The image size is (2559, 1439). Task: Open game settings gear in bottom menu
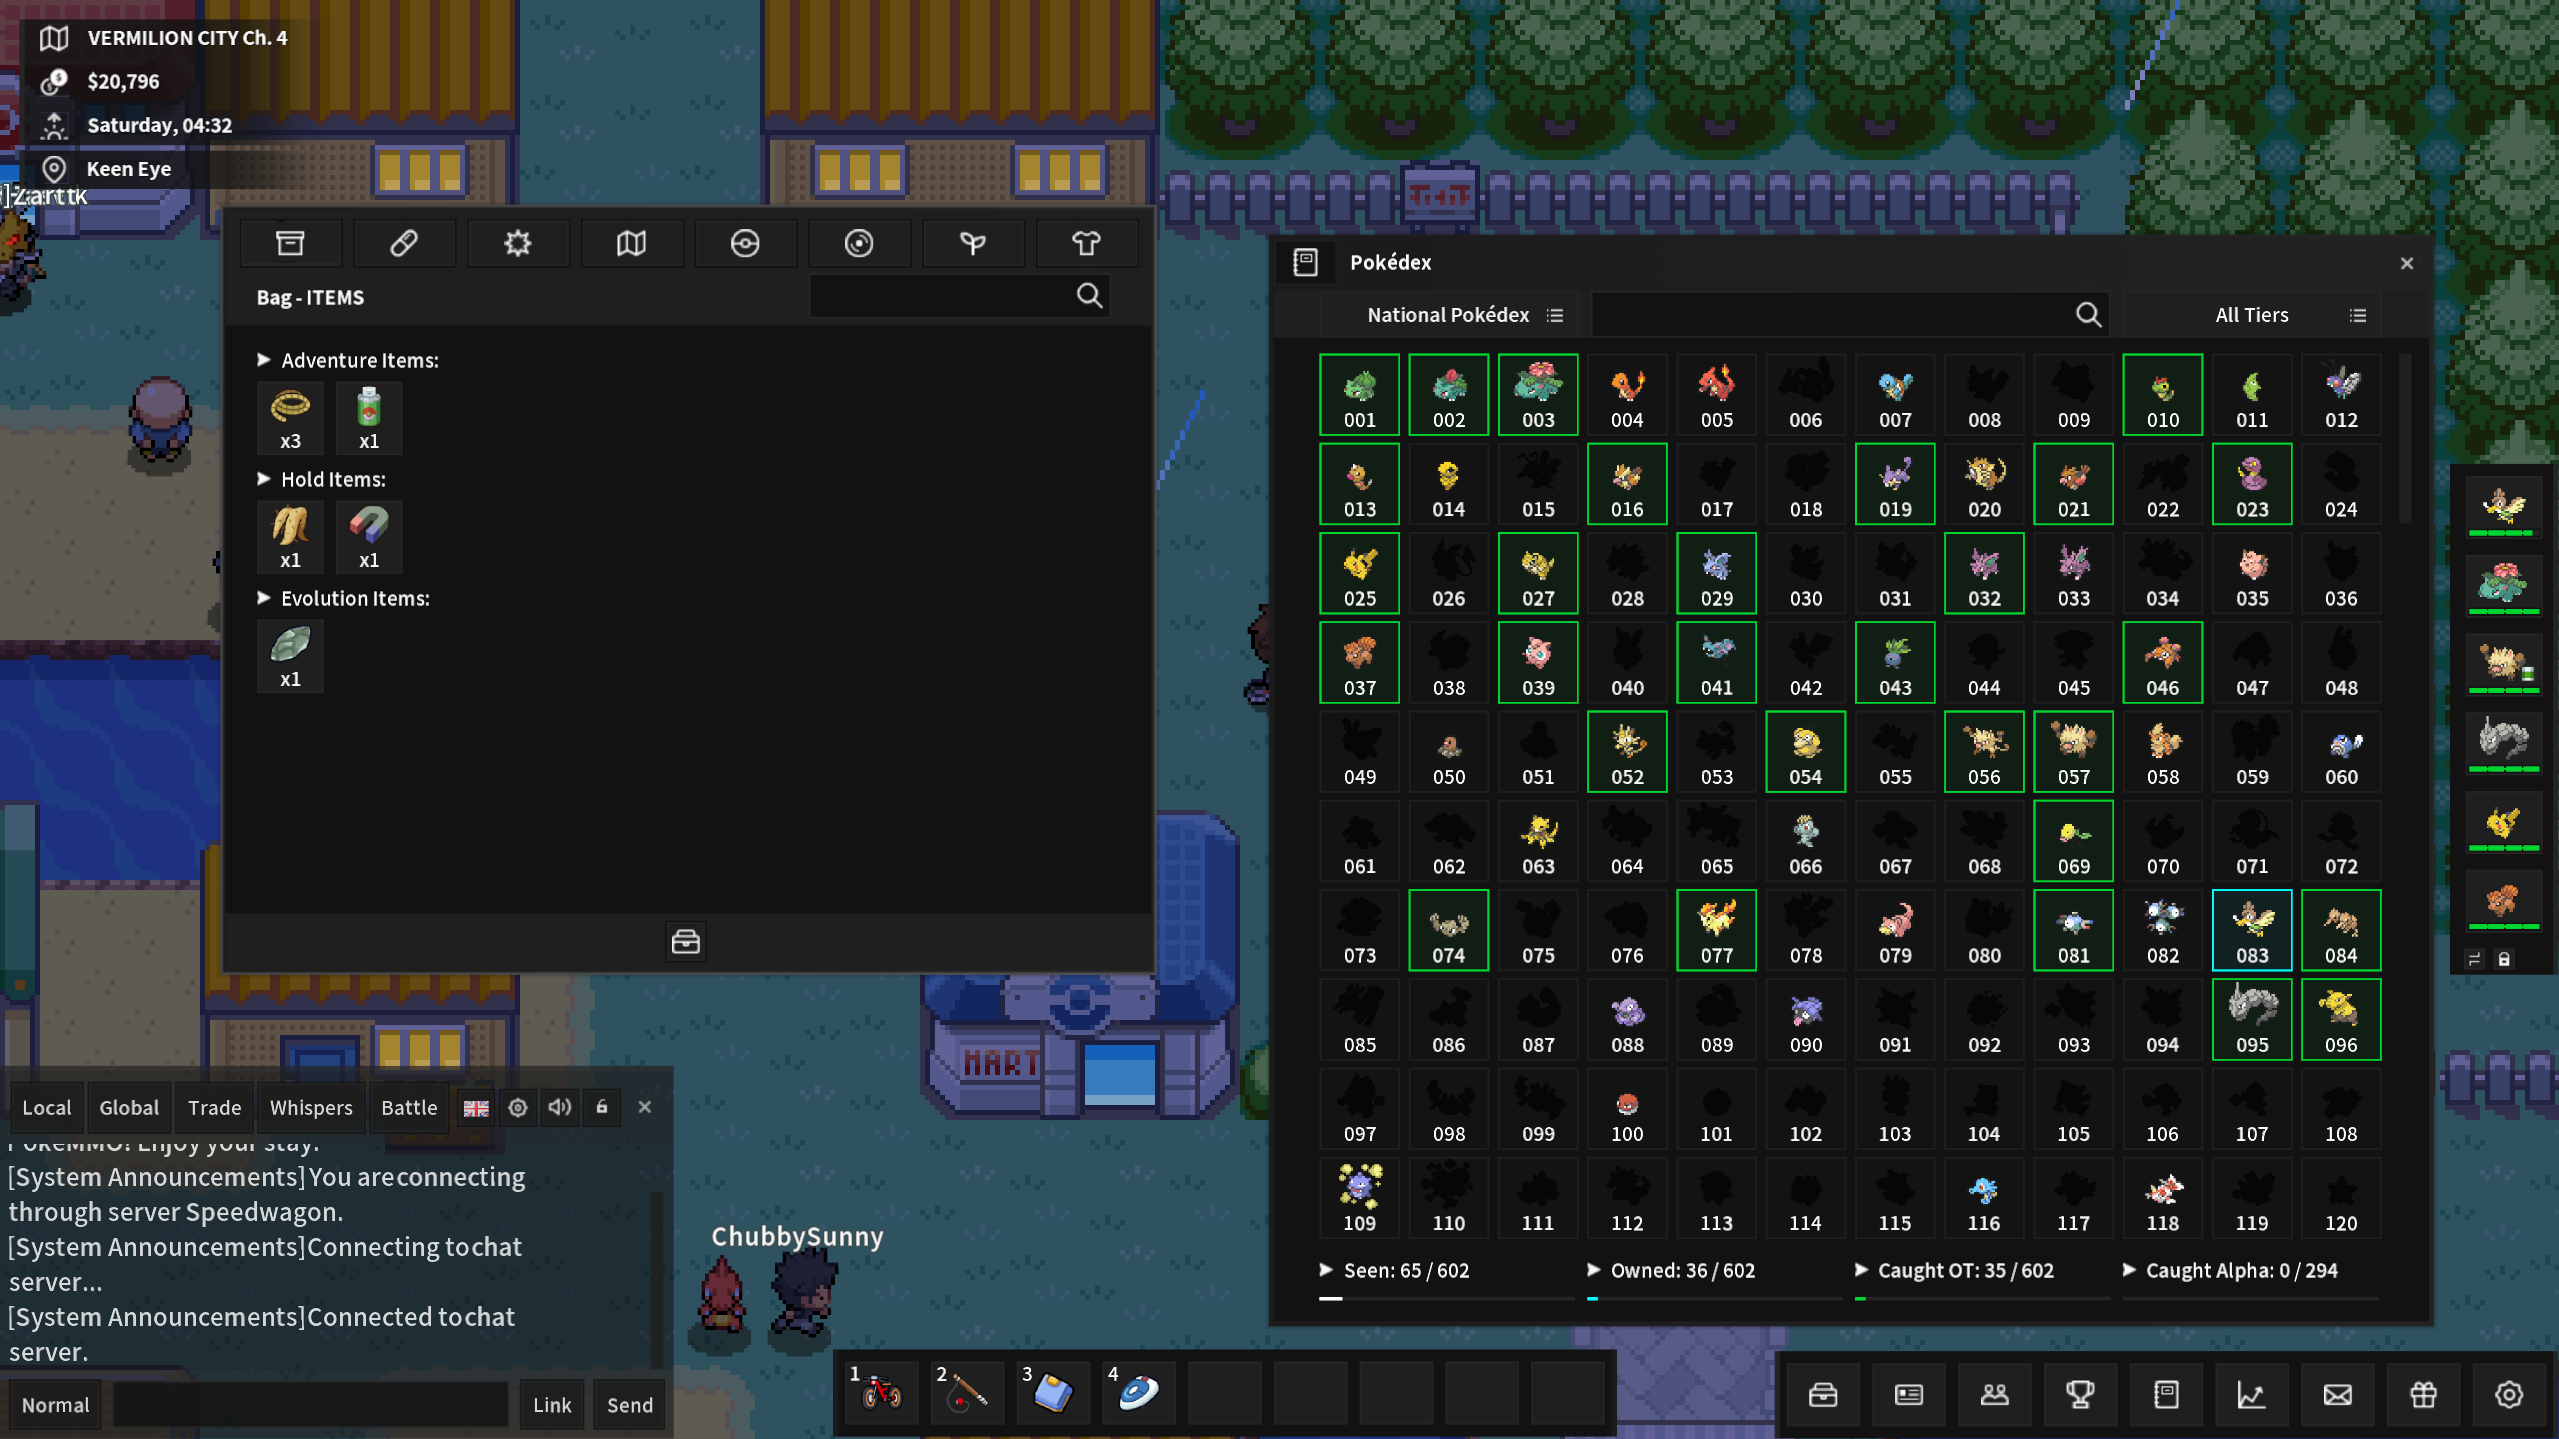pyautogui.click(x=2509, y=1394)
